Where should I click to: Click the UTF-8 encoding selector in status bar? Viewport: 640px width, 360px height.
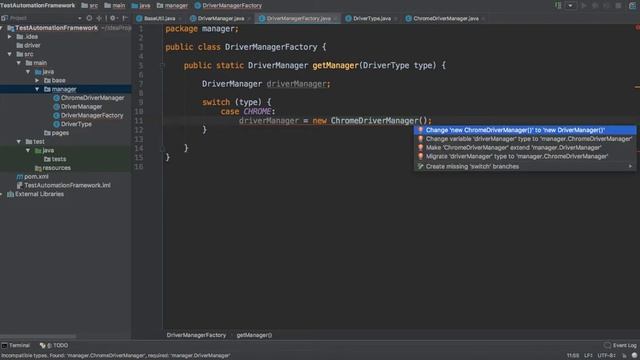tap(607, 356)
